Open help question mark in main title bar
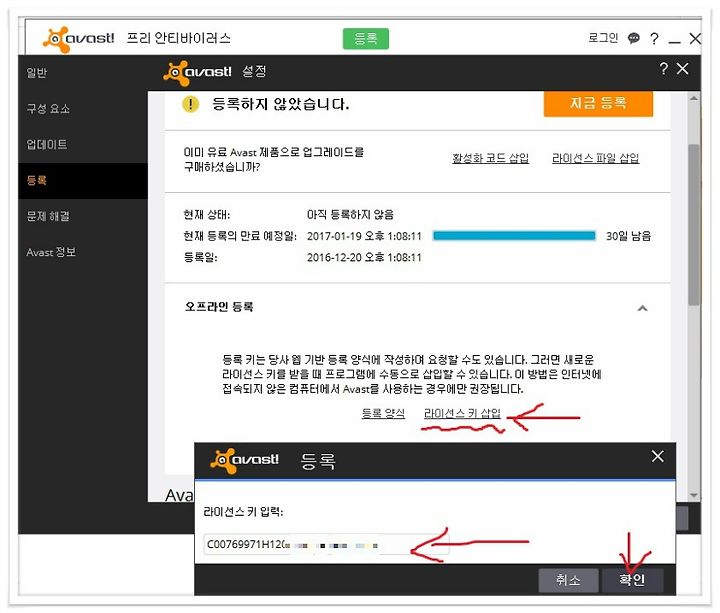The height and width of the screenshot is (613, 720). [654, 39]
